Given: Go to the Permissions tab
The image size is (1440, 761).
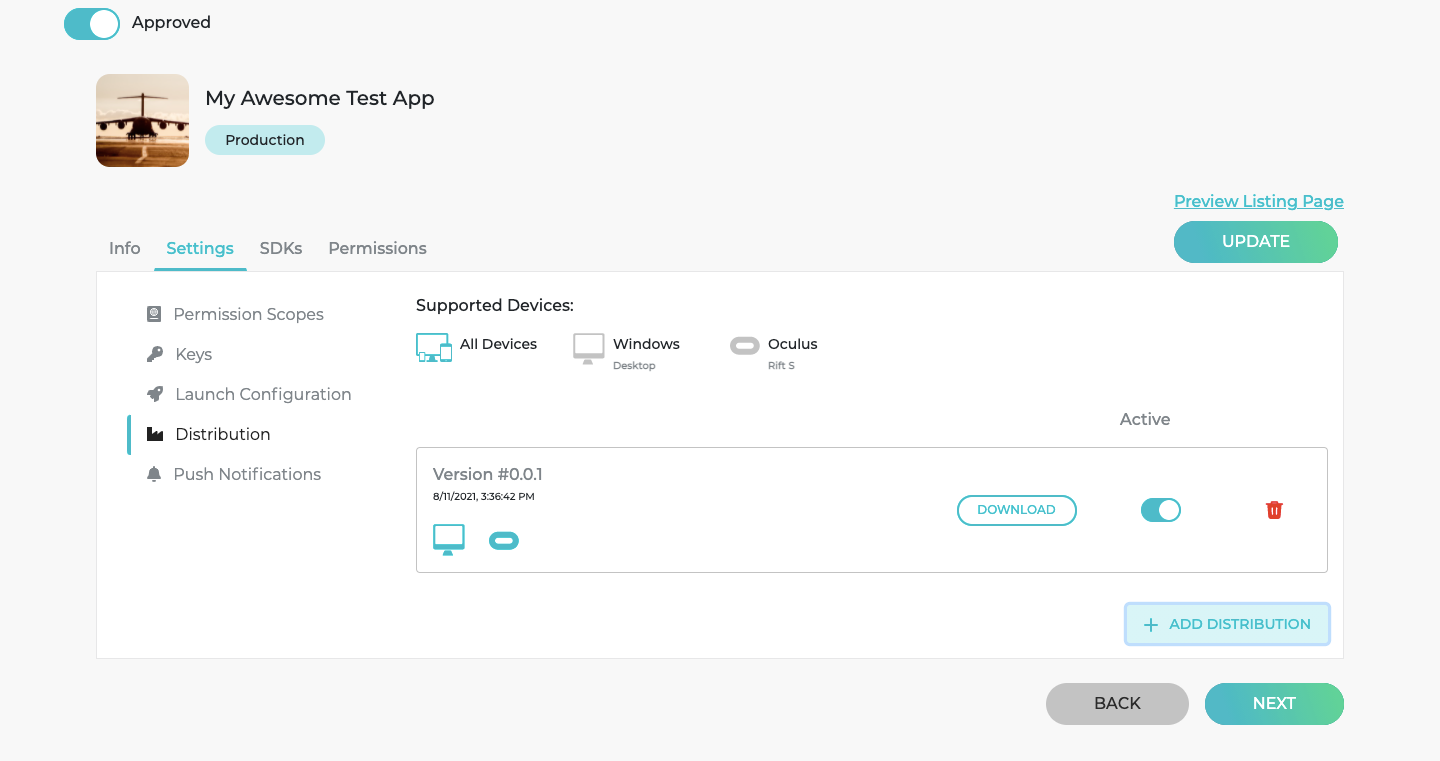Looking at the screenshot, I should tap(377, 248).
